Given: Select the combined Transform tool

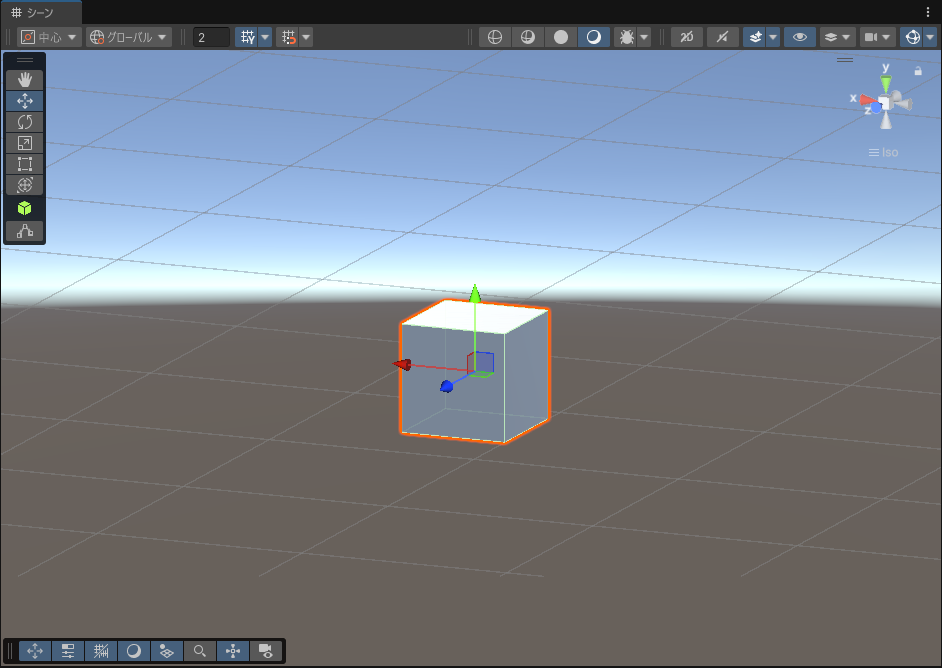Looking at the screenshot, I should [x=25, y=185].
